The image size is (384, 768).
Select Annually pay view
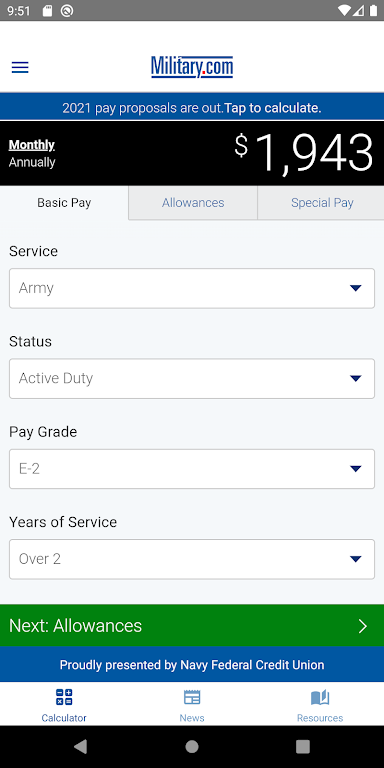point(32,162)
